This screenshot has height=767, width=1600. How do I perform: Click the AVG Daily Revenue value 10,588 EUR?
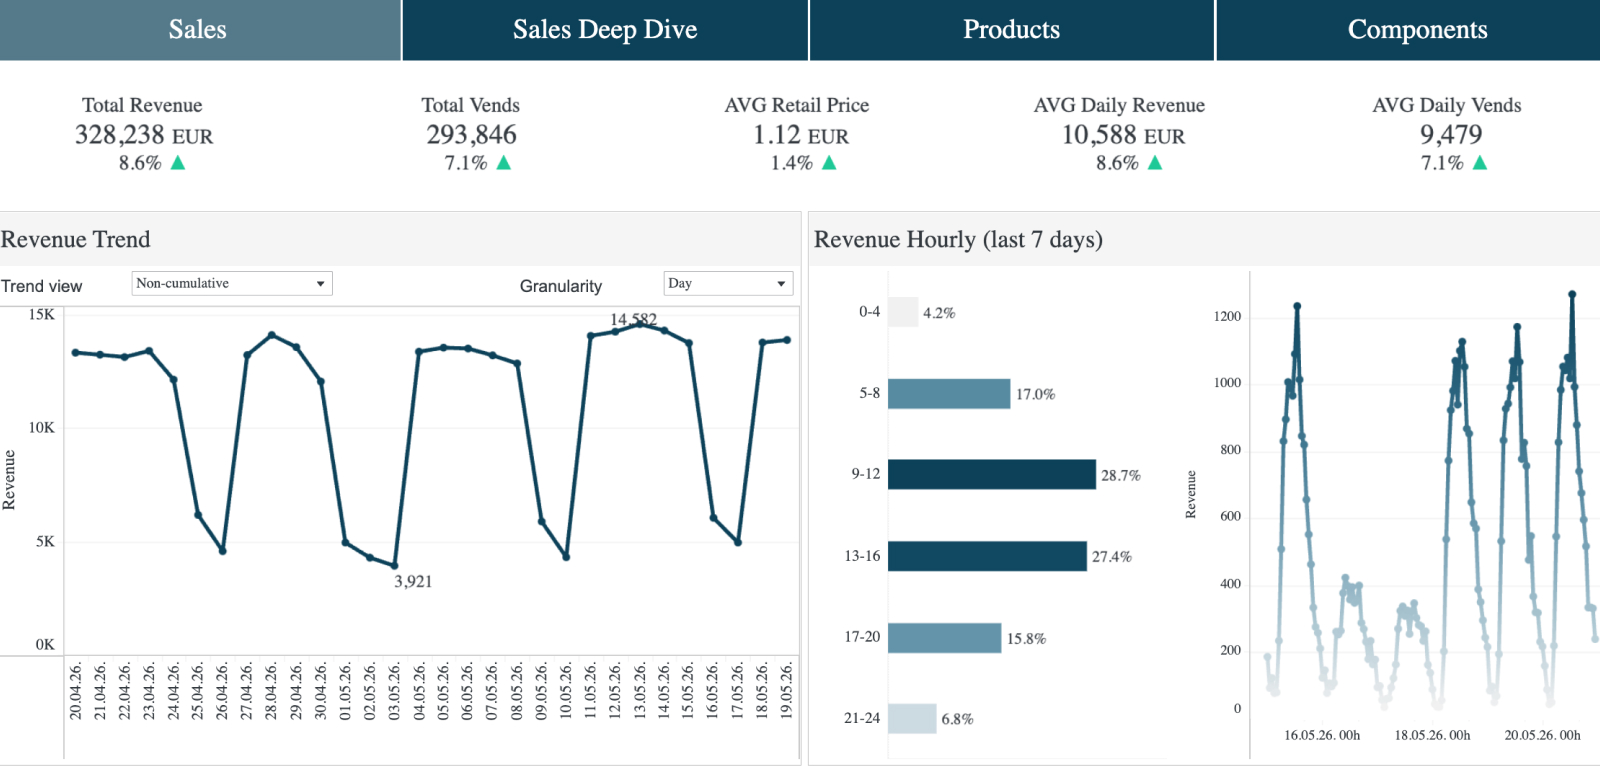coord(1123,135)
